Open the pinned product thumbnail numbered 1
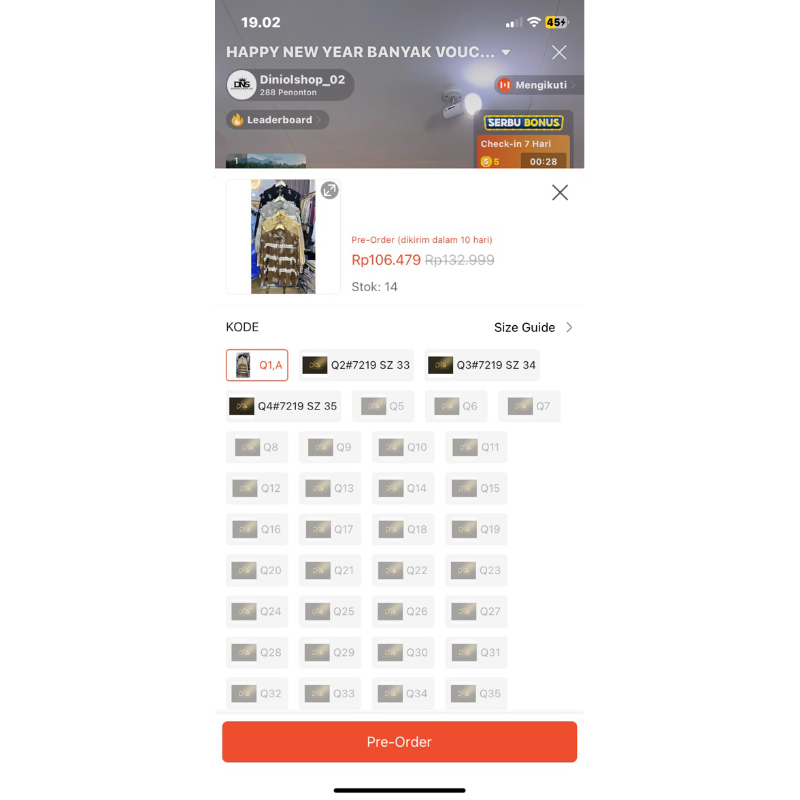Viewport: 800px width, 800px height. 266,161
